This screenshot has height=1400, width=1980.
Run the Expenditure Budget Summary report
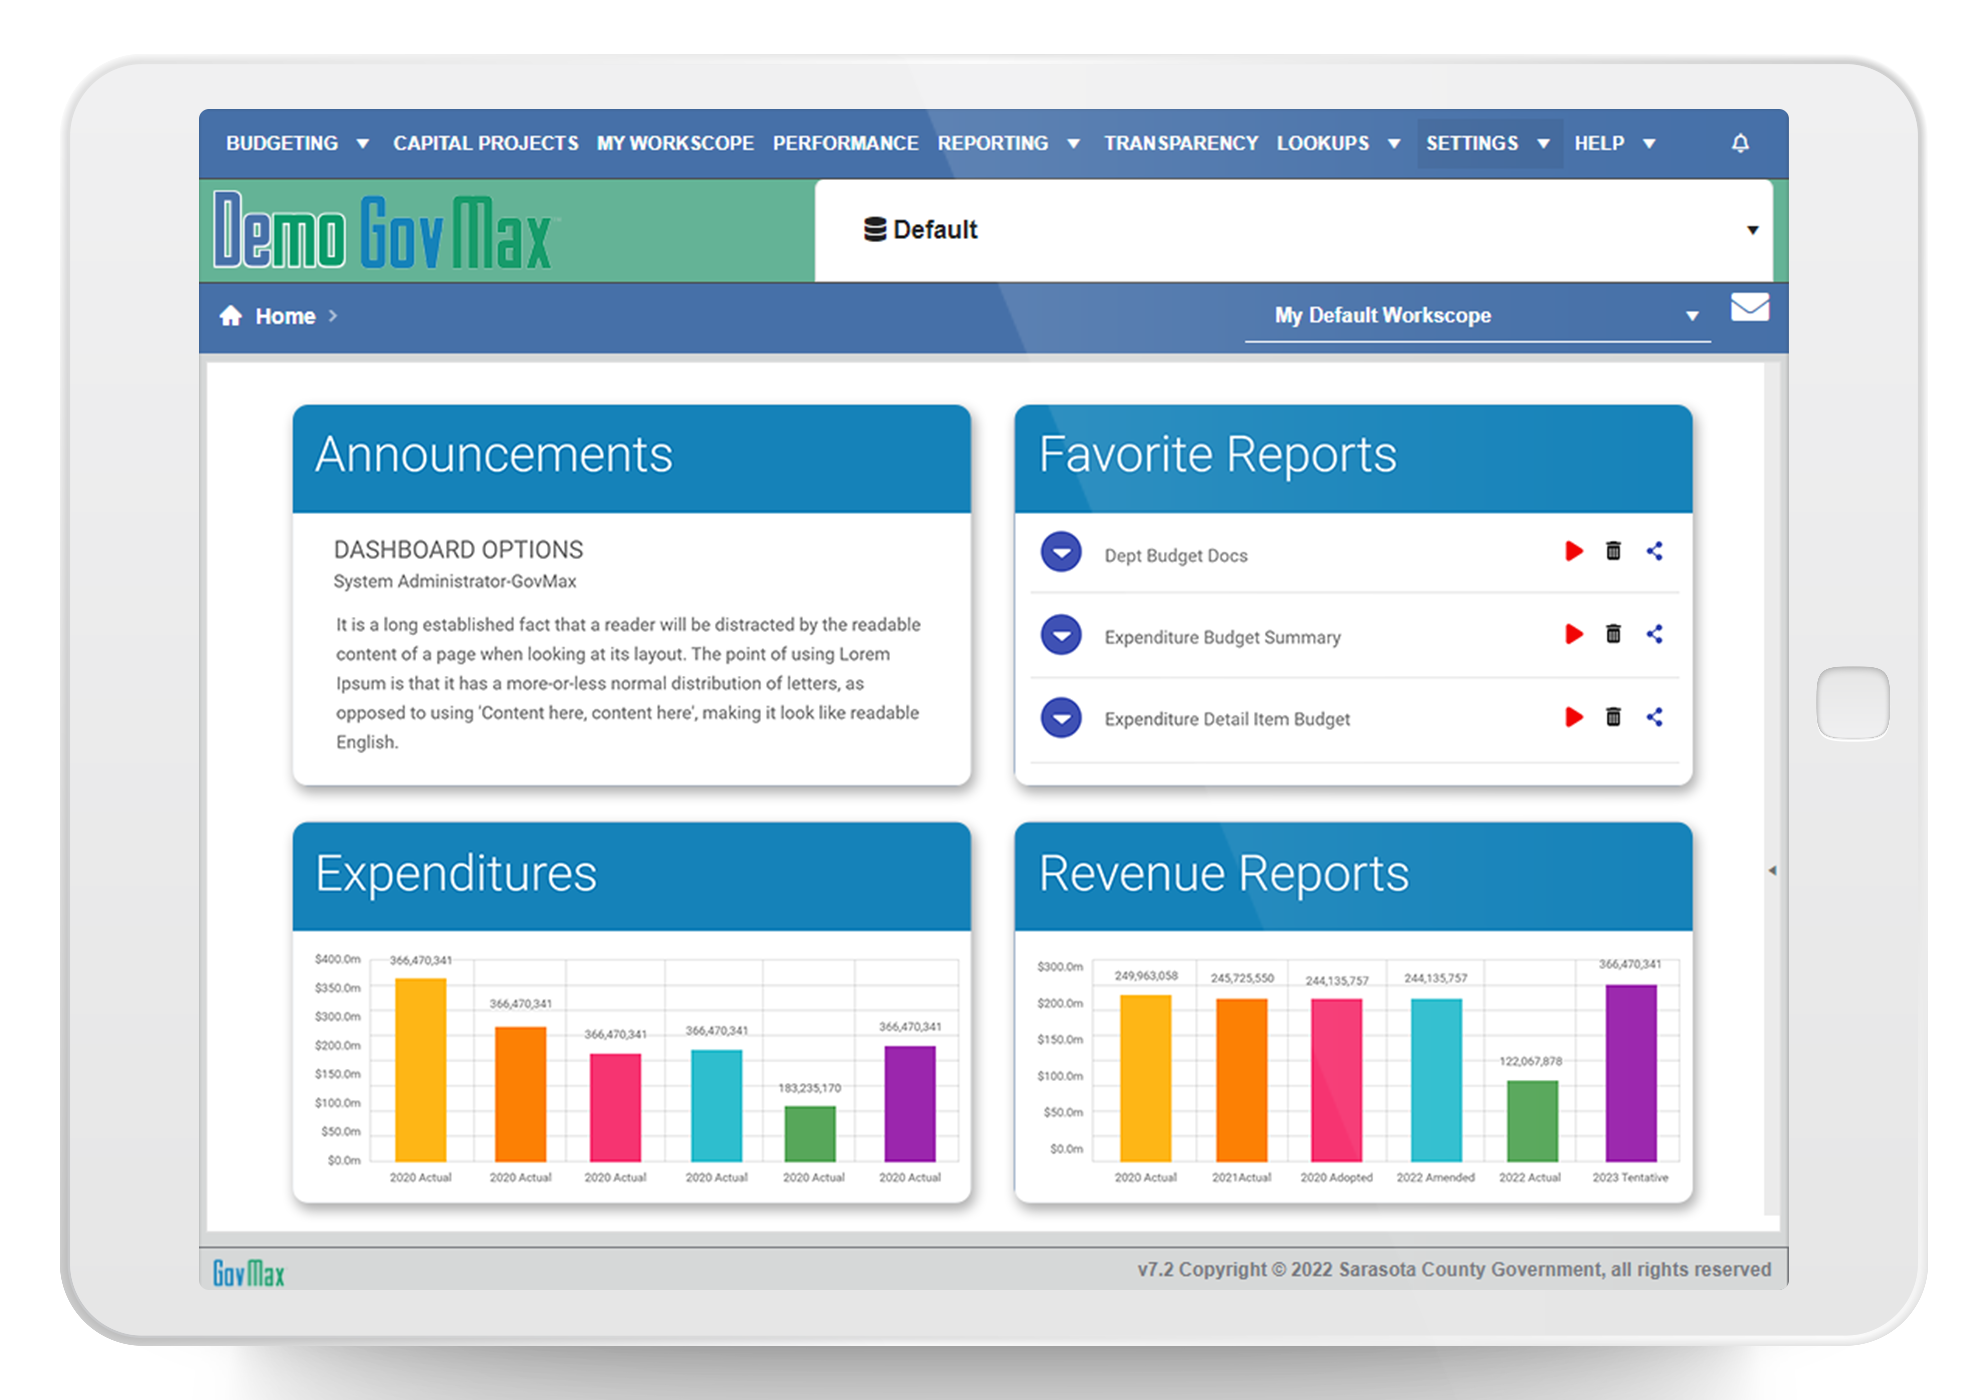point(1575,634)
